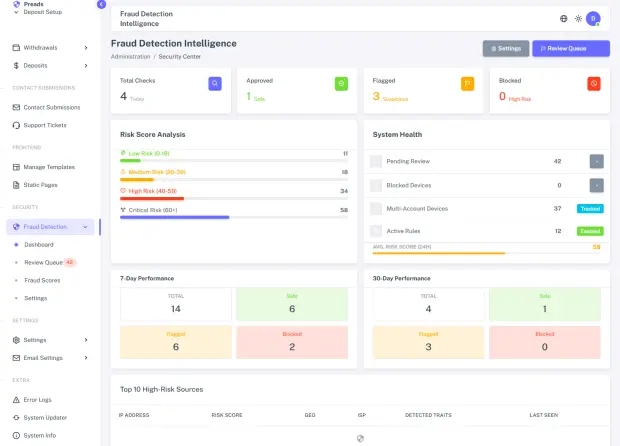The image size is (620, 446).
Task: Click sidebar Settings gear icon
Action: pos(16,340)
